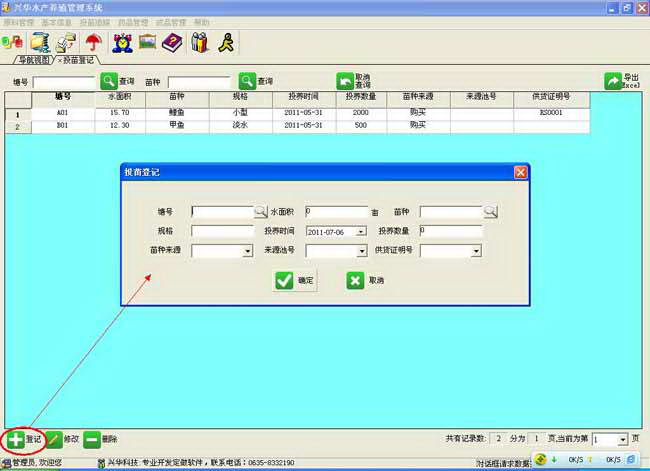Image resolution: width=650 pixels, height=471 pixels.
Task: Click the 导出 Excel export arrow icon
Action: tap(613, 81)
